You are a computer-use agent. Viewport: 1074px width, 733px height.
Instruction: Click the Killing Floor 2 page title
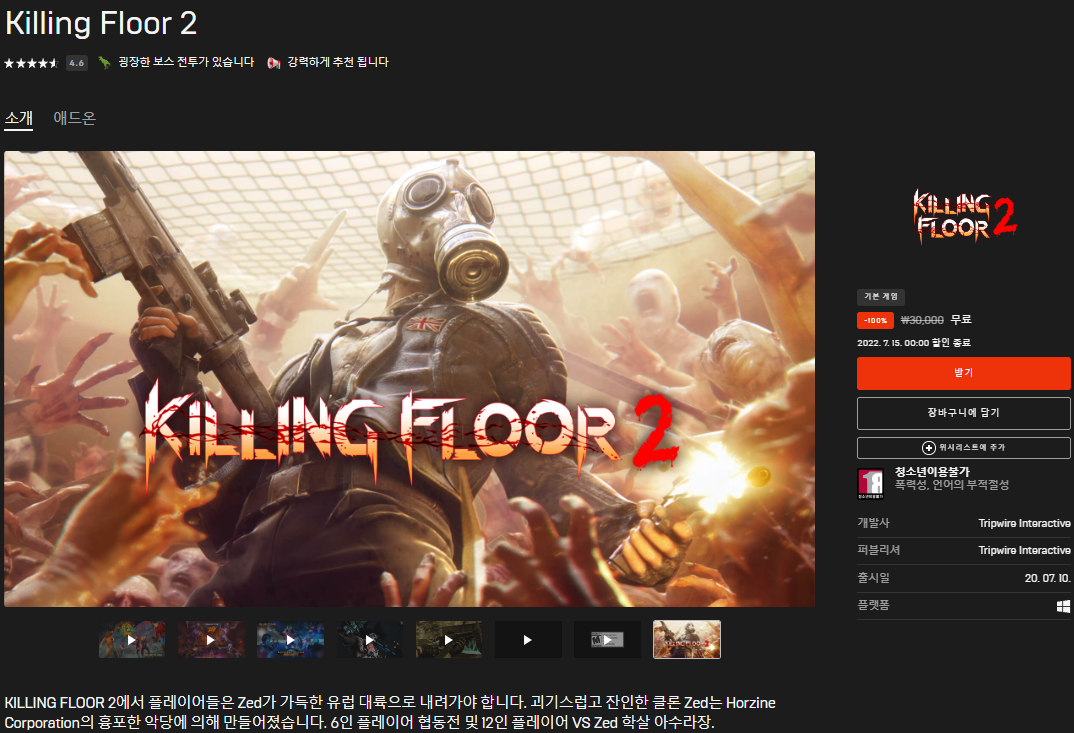coord(101,23)
